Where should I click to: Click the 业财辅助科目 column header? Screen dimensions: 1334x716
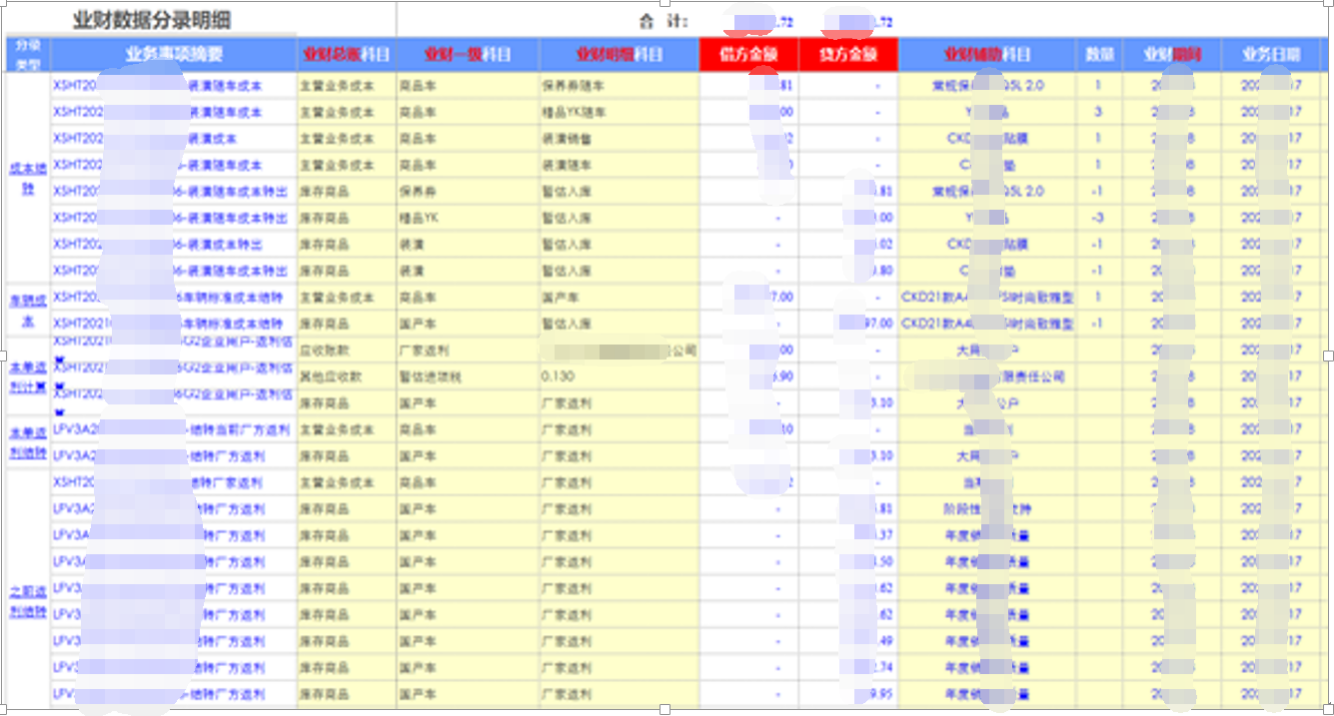987,55
